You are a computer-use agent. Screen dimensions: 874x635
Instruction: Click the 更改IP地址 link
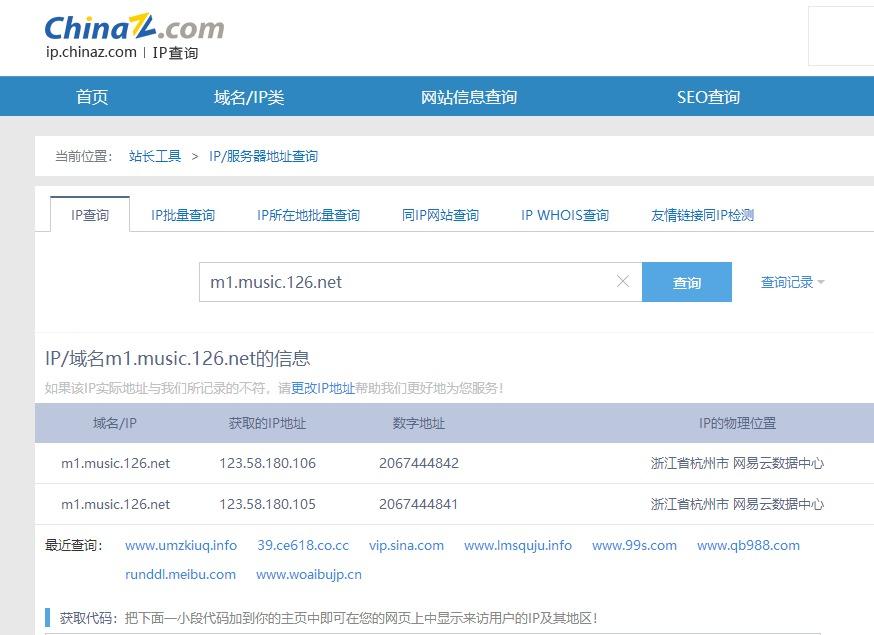pyautogui.click(x=323, y=388)
